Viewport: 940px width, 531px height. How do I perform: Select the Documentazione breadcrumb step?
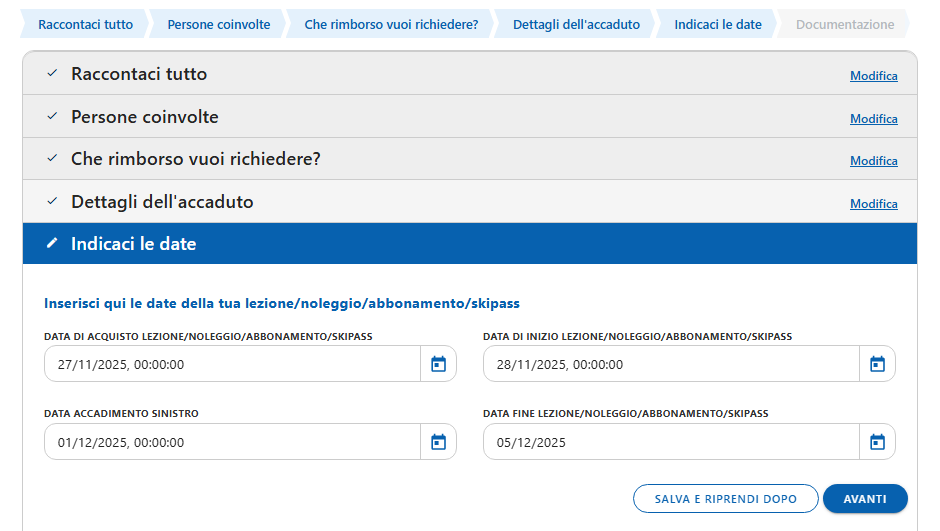click(x=845, y=24)
